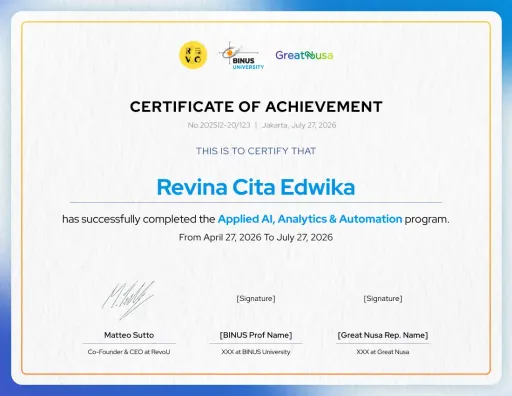Click 'Applied AI, Analytics & Automation' program name

tap(310, 219)
